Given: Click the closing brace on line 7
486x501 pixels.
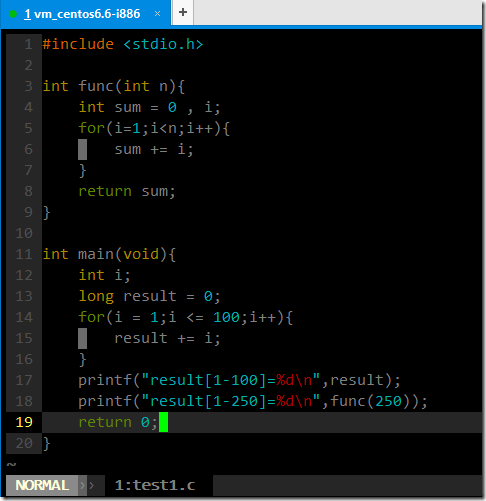Looking at the screenshot, I should pyautogui.click(x=83, y=171).
